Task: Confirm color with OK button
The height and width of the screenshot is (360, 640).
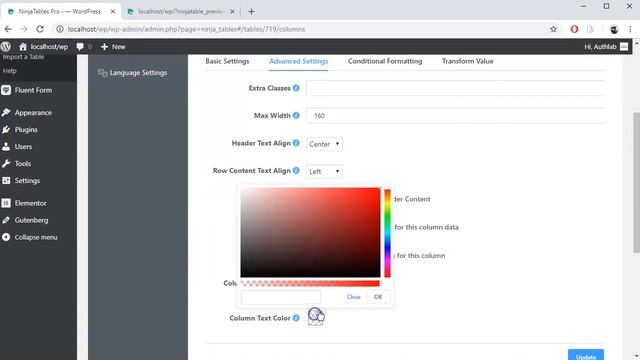Action: pos(378,297)
